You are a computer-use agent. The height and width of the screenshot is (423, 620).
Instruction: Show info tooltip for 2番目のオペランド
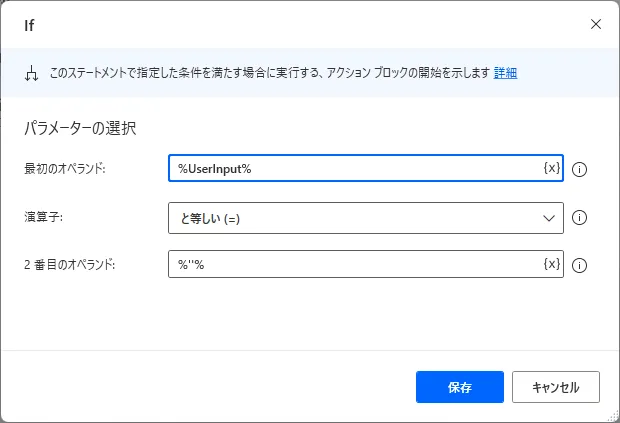579,265
